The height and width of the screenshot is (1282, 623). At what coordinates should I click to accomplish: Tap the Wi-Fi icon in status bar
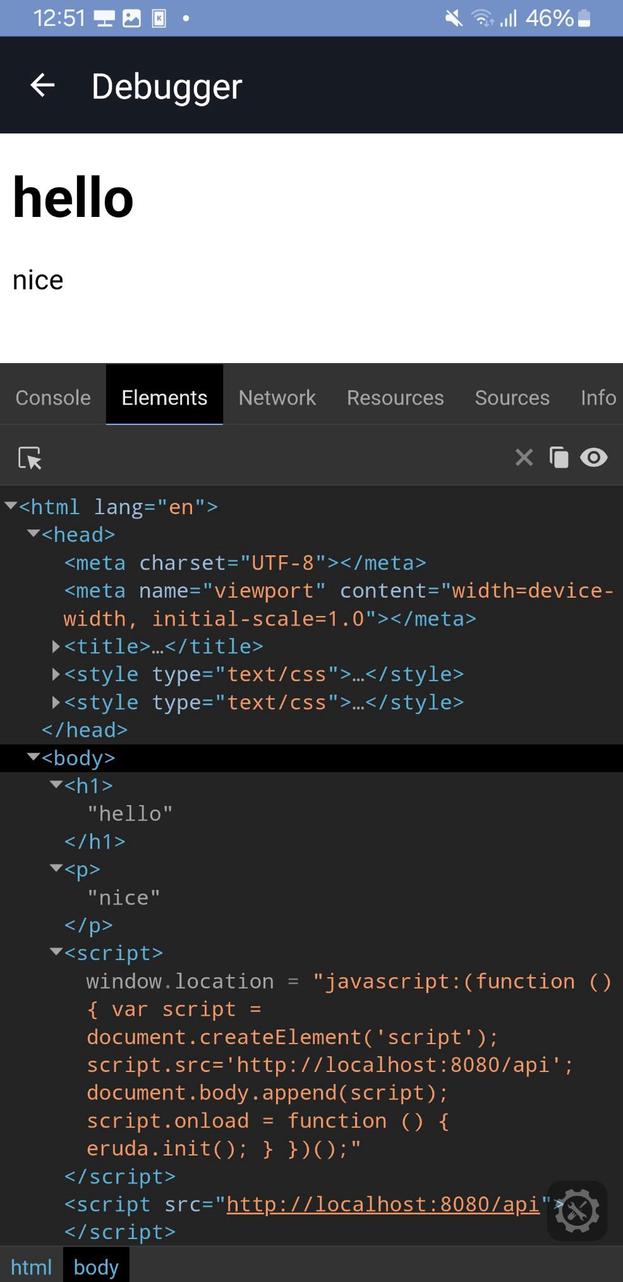coord(481,17)
